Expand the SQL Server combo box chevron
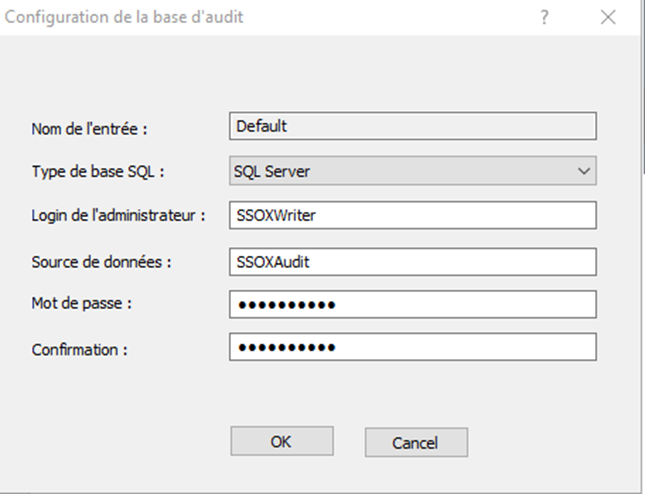Screen dimensions: 645x494 point(584,171)
